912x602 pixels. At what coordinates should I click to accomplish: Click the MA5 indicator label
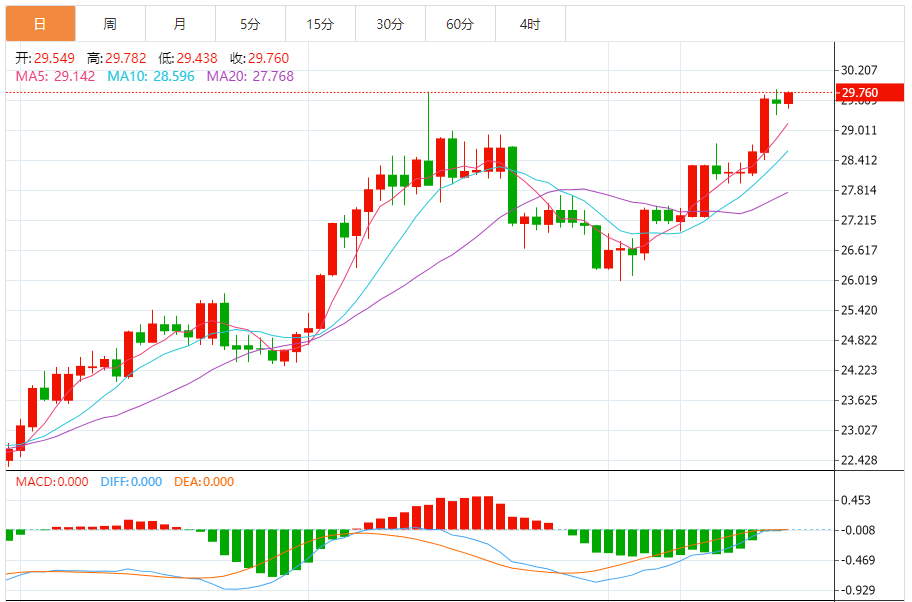55,76
